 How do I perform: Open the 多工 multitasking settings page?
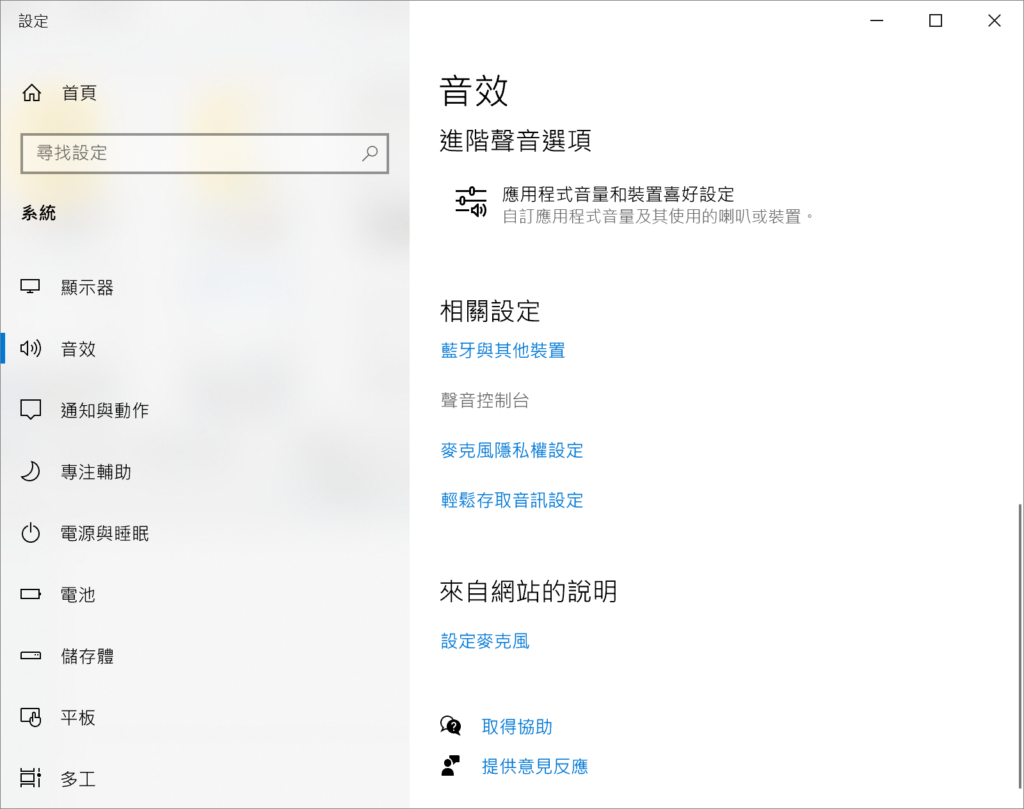[78, 778]
